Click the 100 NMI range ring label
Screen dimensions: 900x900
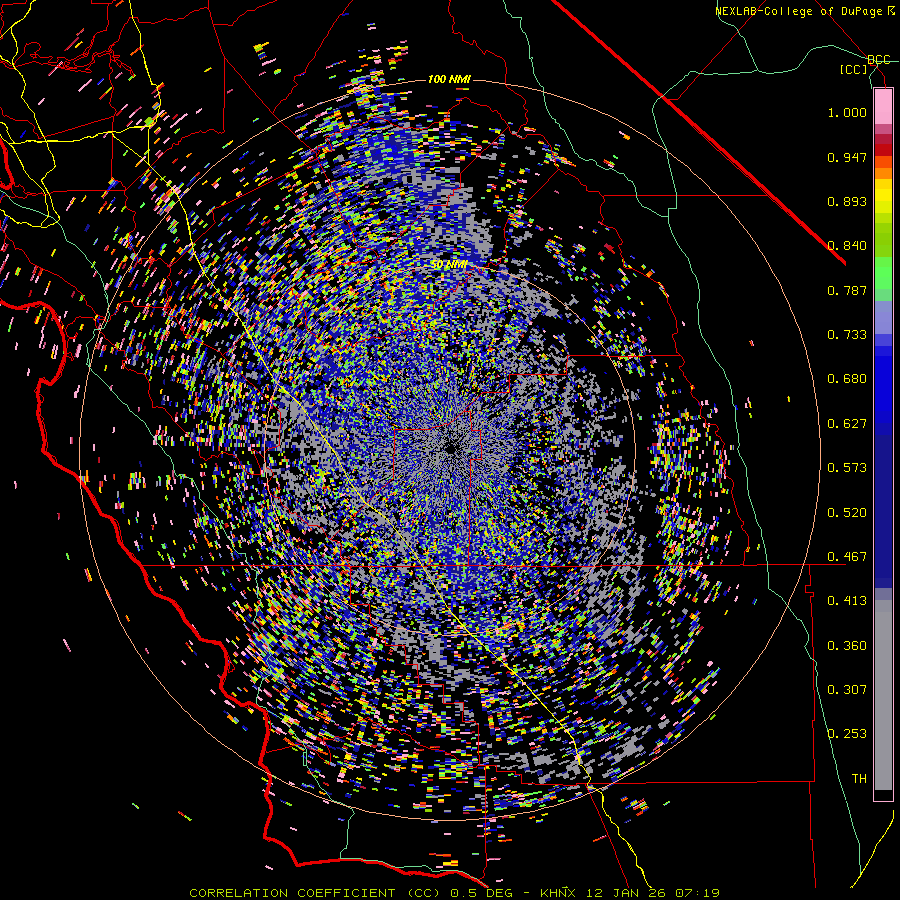[449, 79]
